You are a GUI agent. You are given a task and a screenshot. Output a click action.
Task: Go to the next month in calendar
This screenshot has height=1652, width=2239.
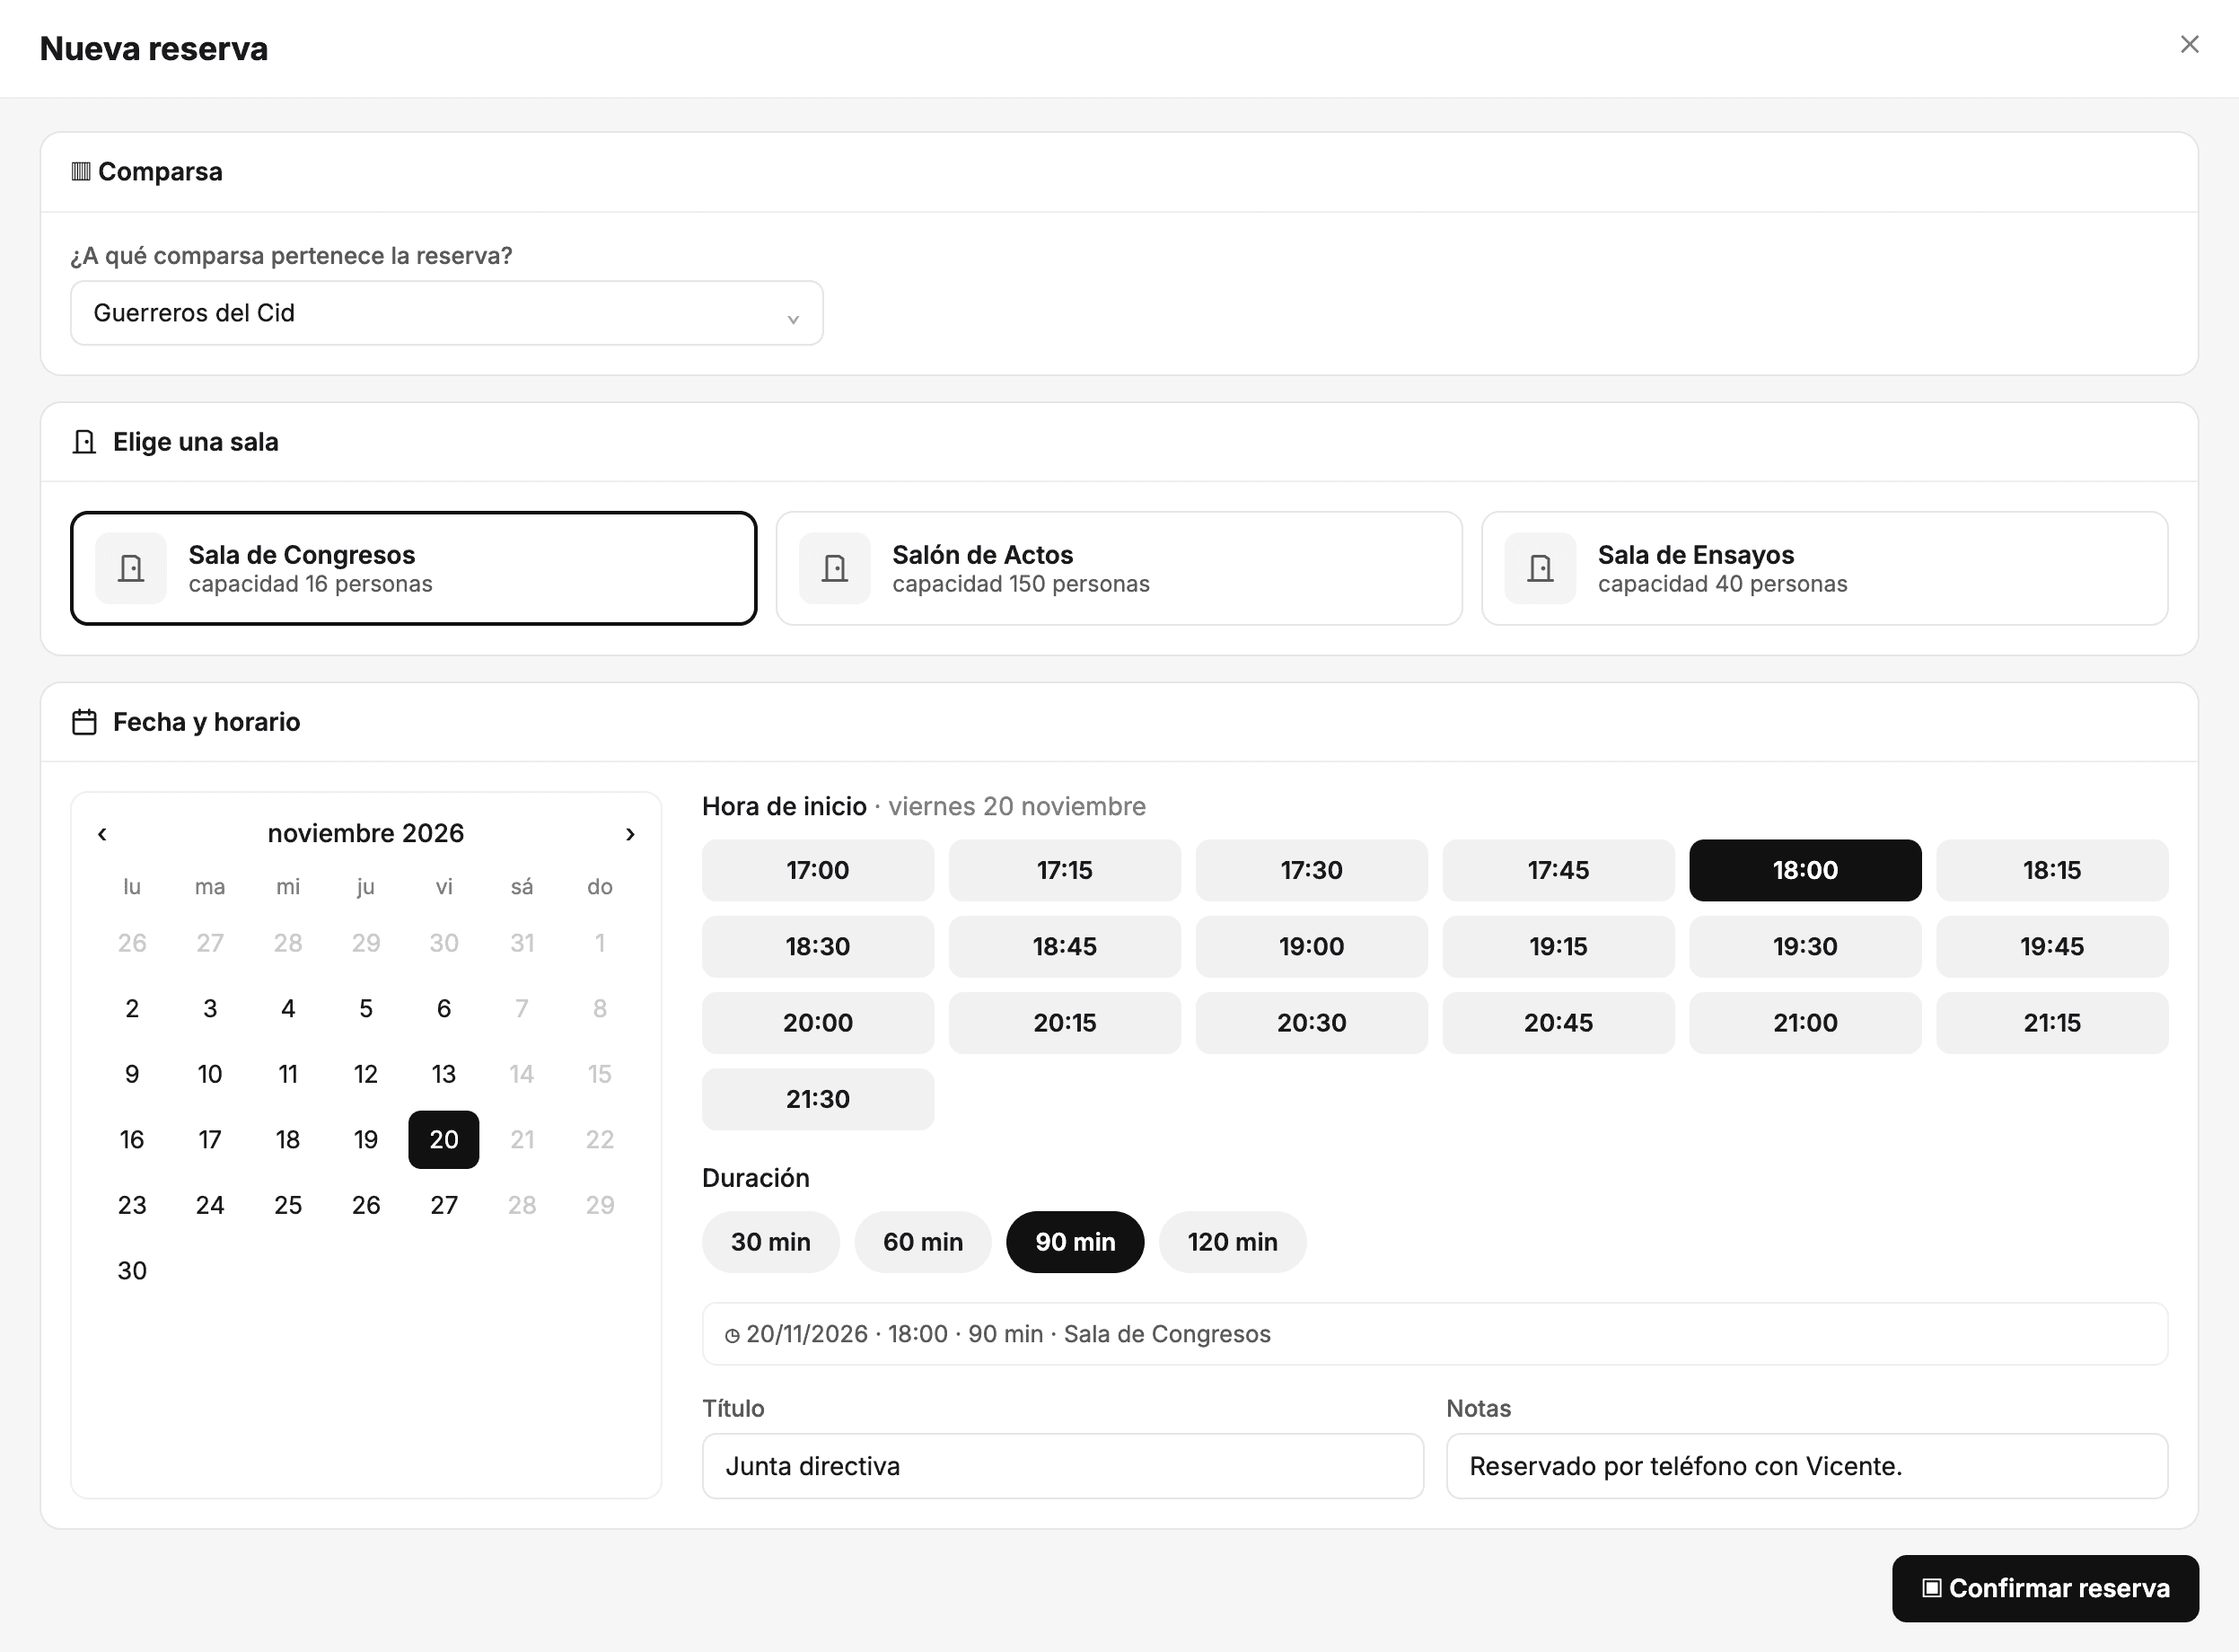630,834
